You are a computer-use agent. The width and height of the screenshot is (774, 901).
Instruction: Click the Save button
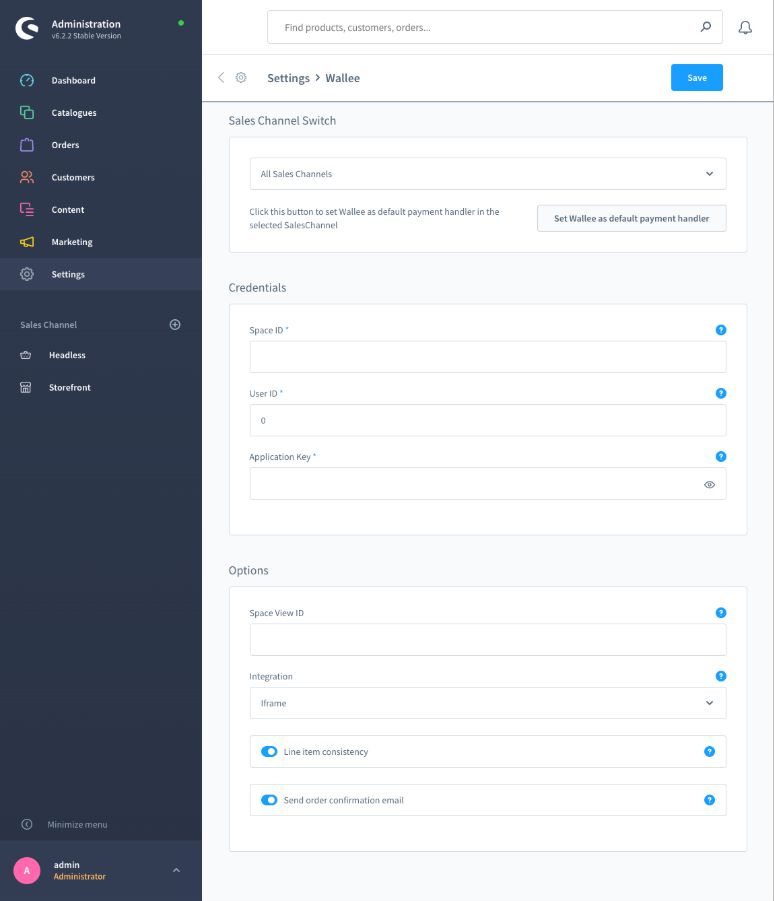click(x=696, y=78)
